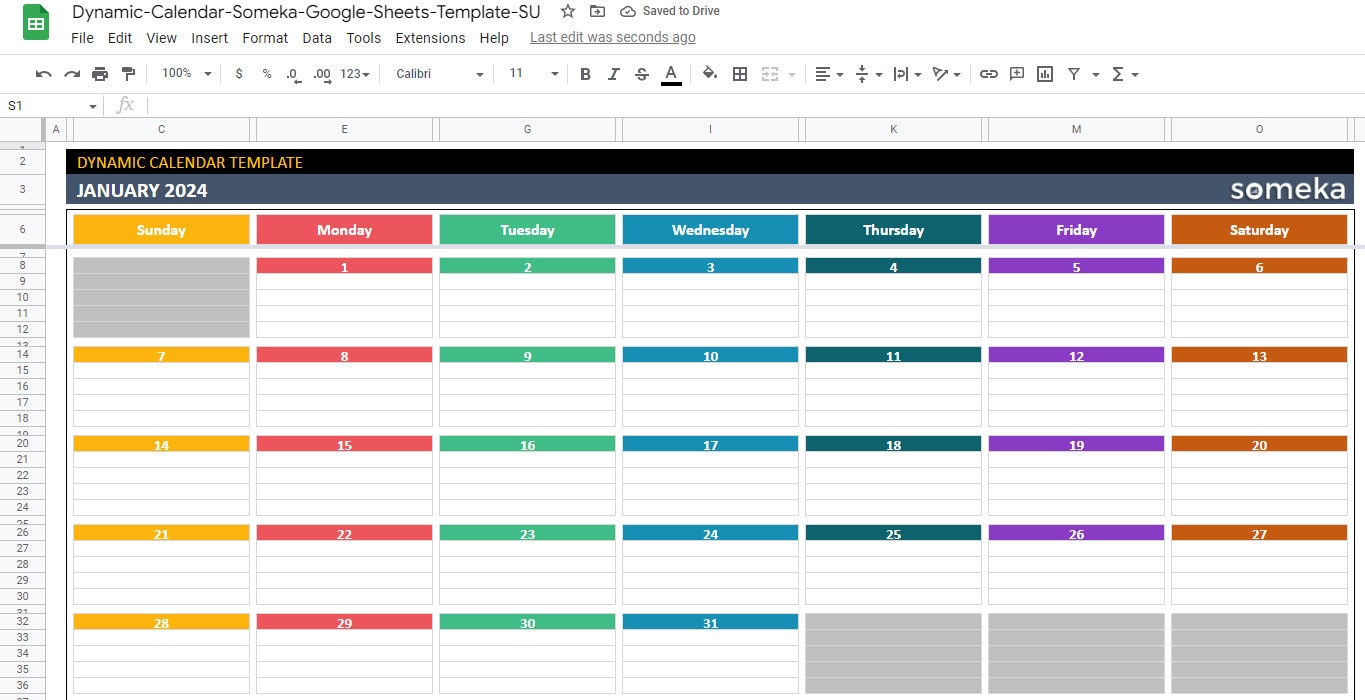1365x700 pixels.
Task: Move document to a folder icon
Action: coord(597,11)
